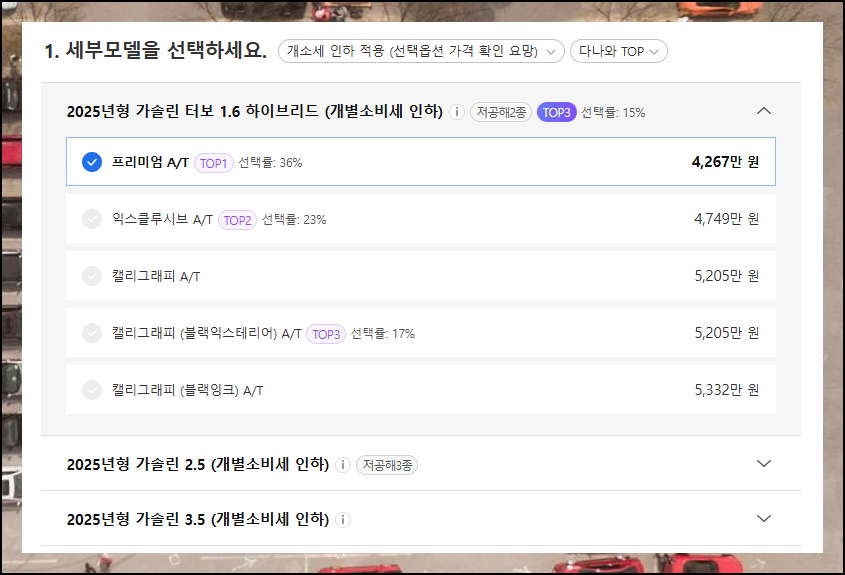Select the 캘리그래피 A/T trim radio
The image size is (845, 575).
(x=92, y=276)
